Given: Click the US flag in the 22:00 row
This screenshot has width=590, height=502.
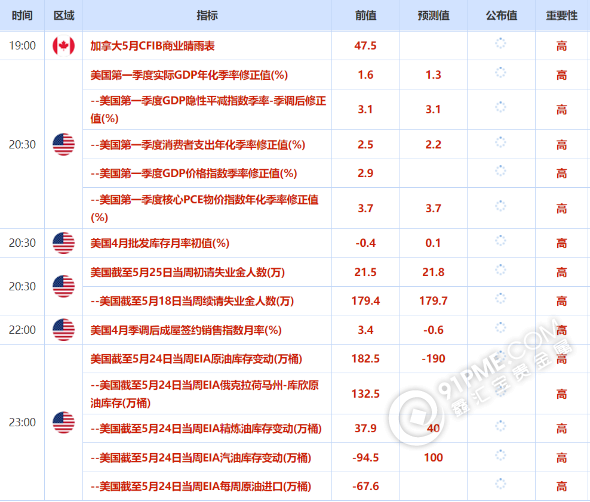Looking at the screenshot, I should point(64,330).
